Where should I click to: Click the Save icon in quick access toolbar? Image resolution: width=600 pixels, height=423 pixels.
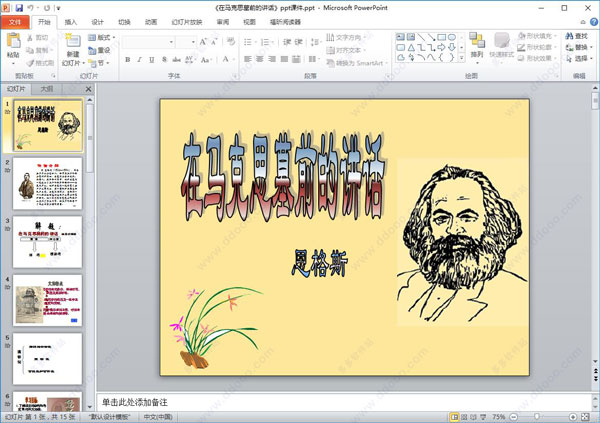coord(19,7)
